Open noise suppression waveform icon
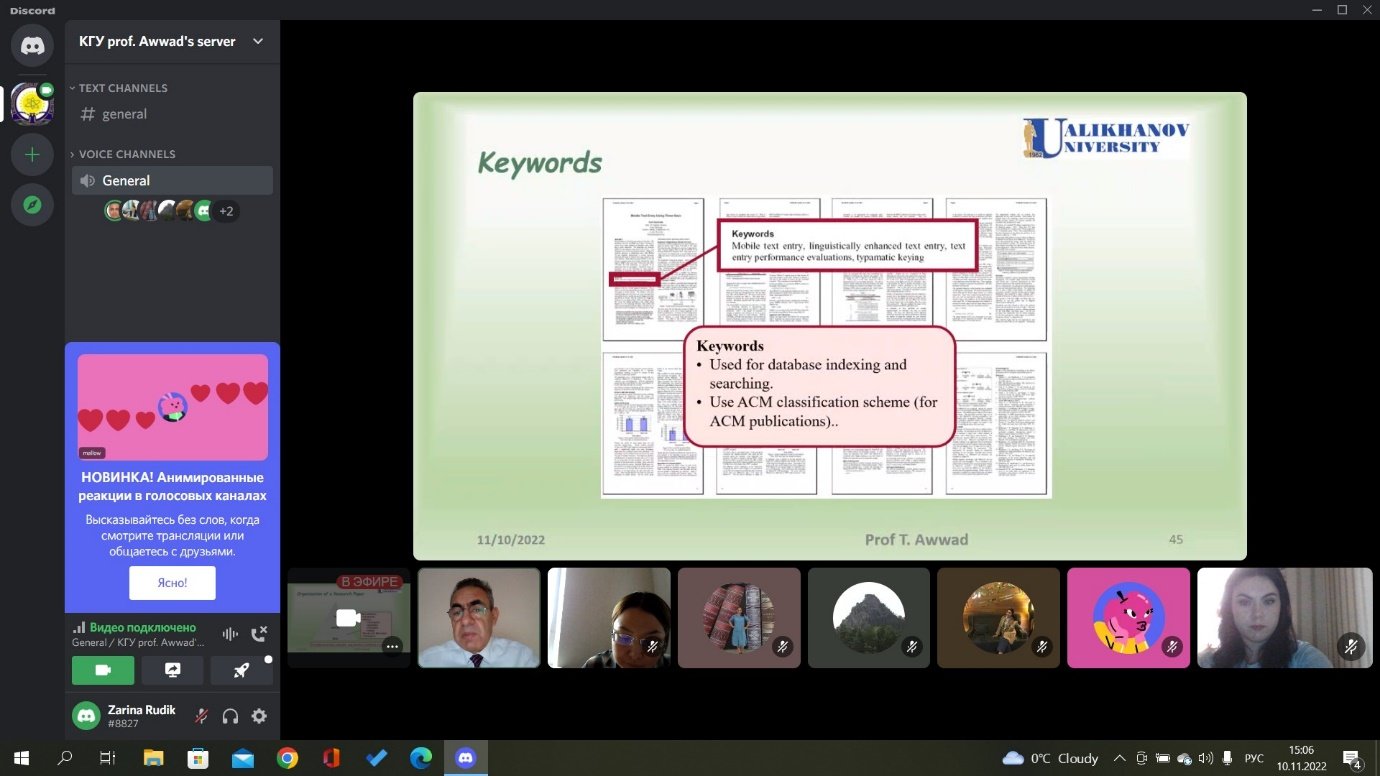The width and height of the screenshot is (1380, 776). point(230,634)
